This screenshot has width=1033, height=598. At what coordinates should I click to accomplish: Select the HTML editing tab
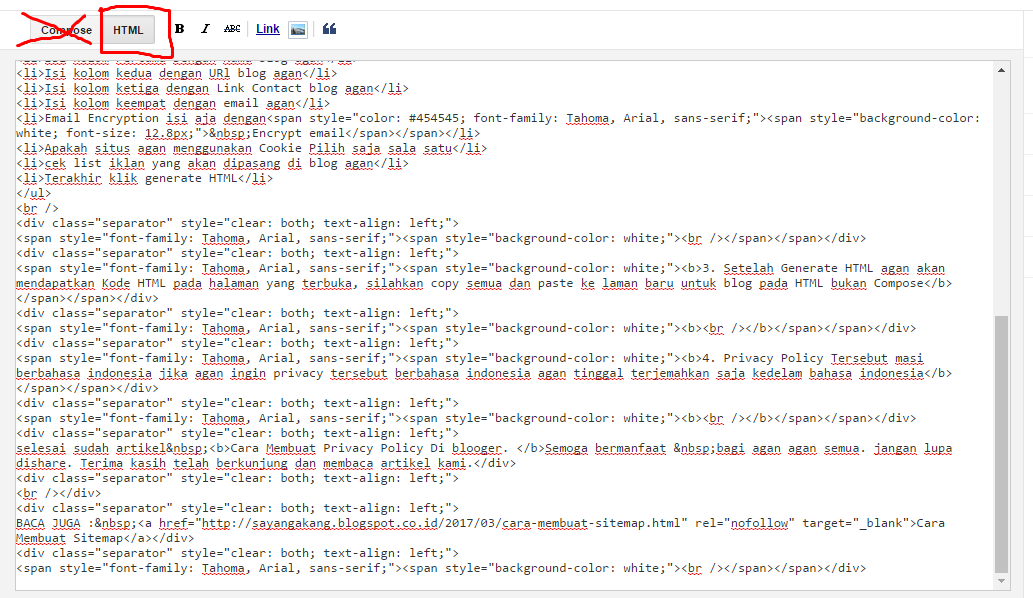(x=127, y=29)
